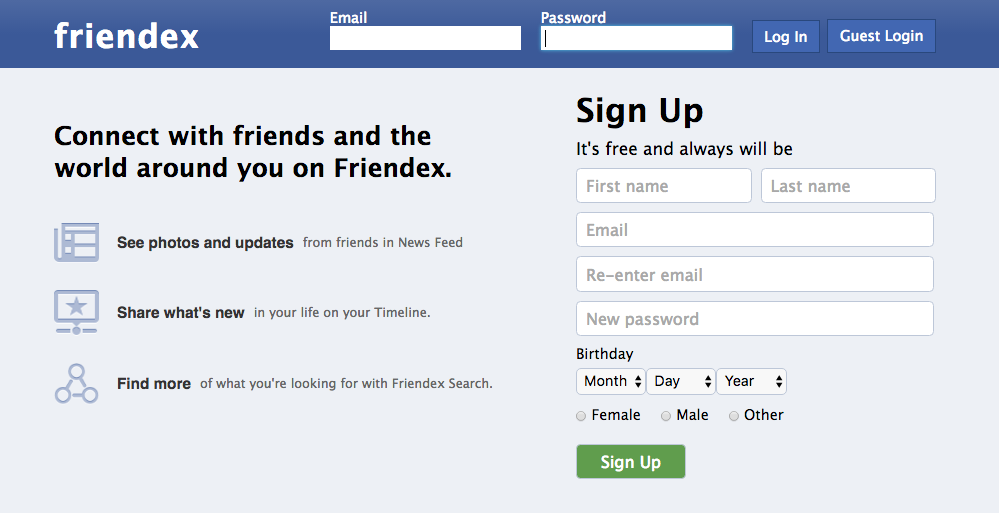Viewport: 999px width, 513px height.
Task: Select the Male radio button
Action: [666, 416]
